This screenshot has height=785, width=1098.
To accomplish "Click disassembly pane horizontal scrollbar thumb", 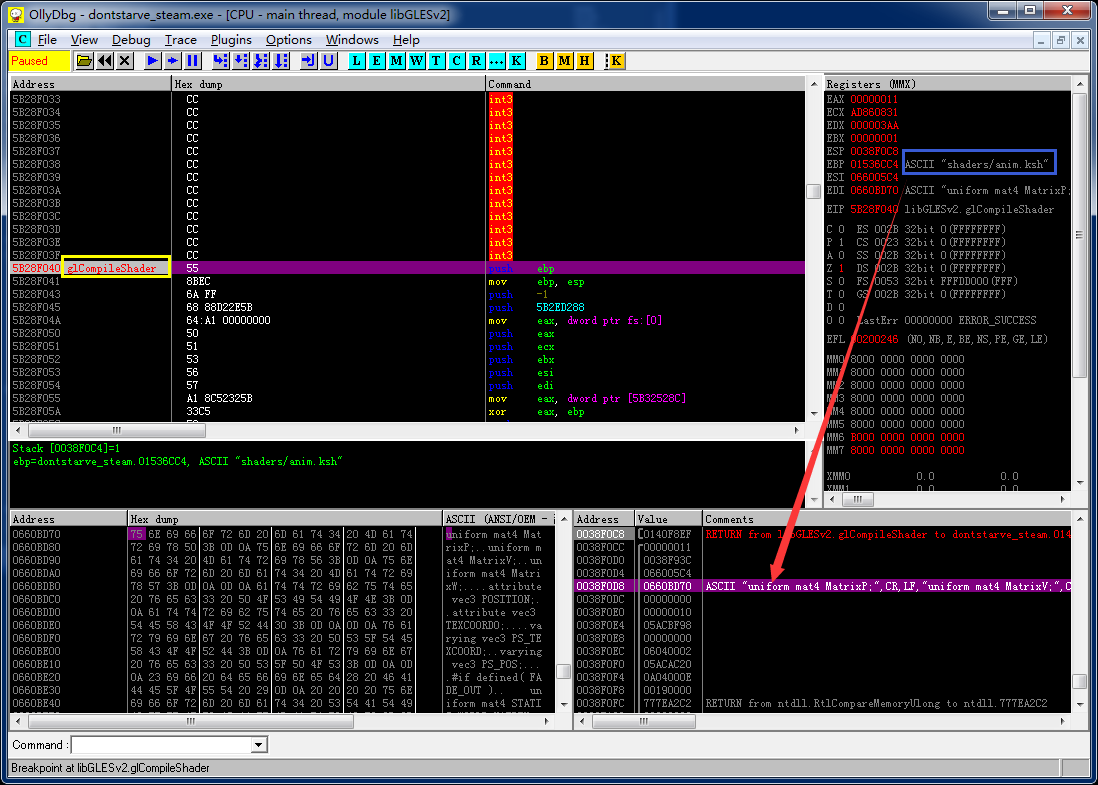I will (x=117, y=430).
